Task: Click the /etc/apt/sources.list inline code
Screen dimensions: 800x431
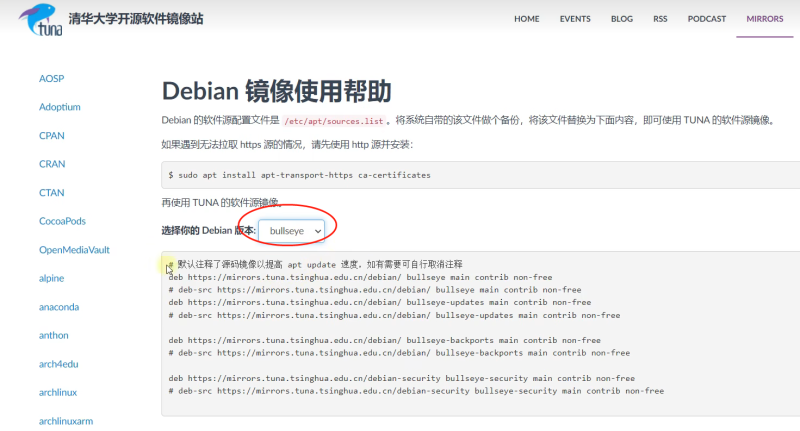Action: pyautogui.click(x=334, y=121)
